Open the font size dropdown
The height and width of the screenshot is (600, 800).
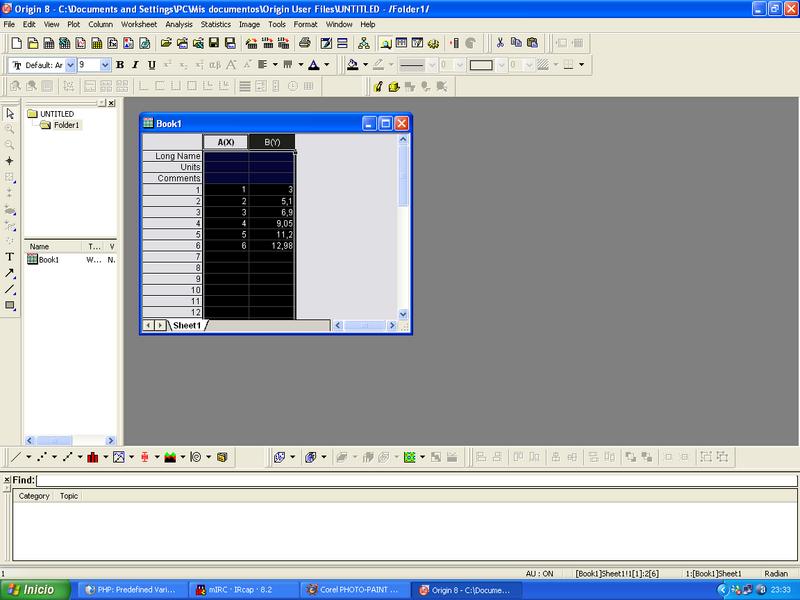point(105,65)
